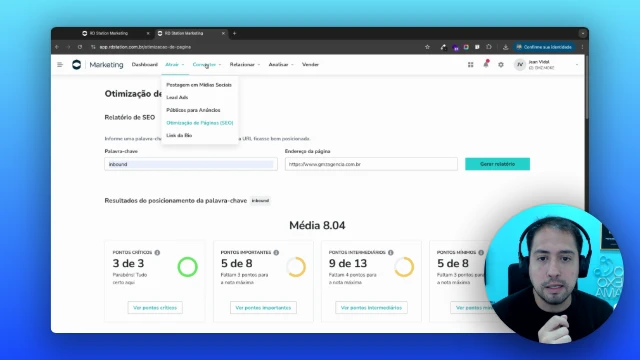Bookmark page with the star icon
Screen dimensions: 640x360
tap(427, 47)
